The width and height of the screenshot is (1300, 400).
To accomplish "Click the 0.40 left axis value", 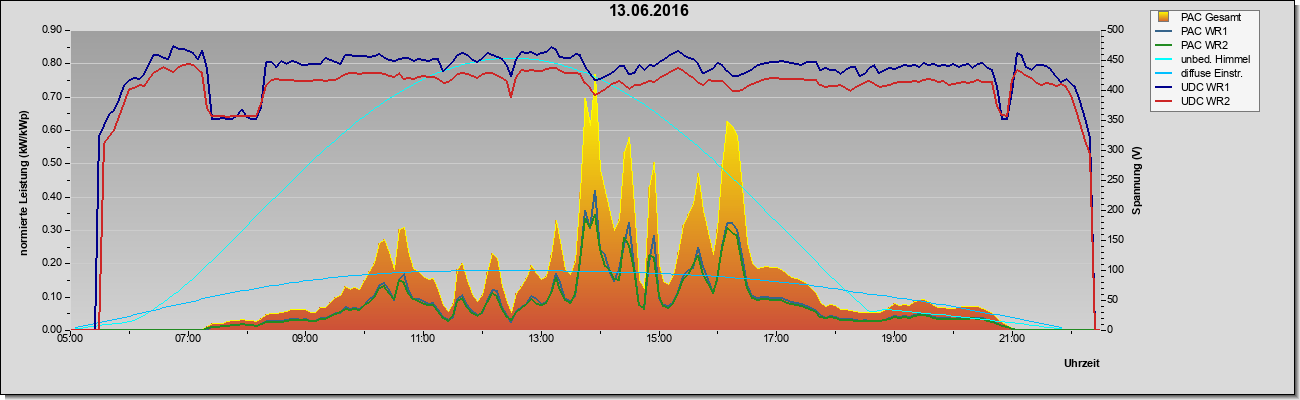I will [51, 196].
